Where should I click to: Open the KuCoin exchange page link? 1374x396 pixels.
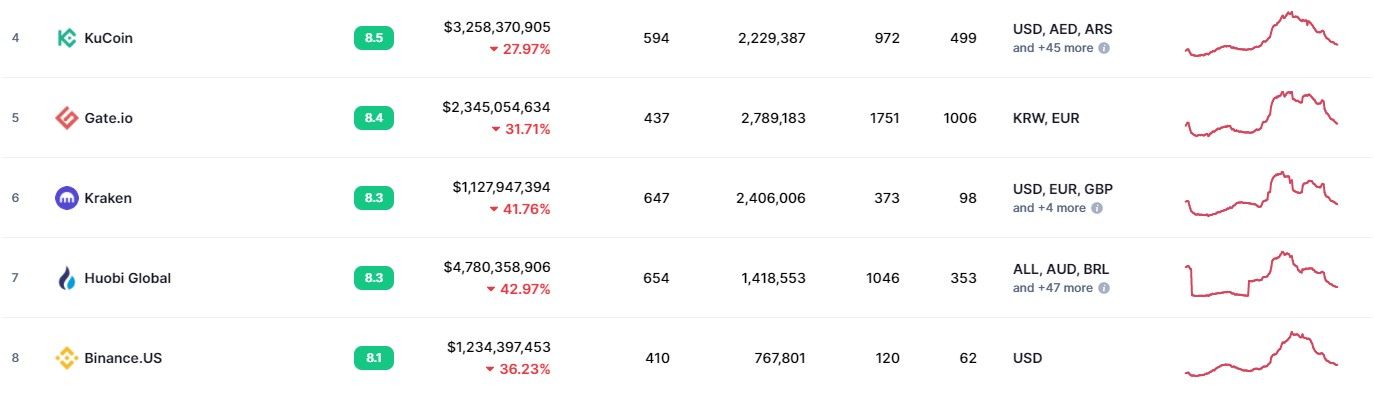click(x=109, y=38)
